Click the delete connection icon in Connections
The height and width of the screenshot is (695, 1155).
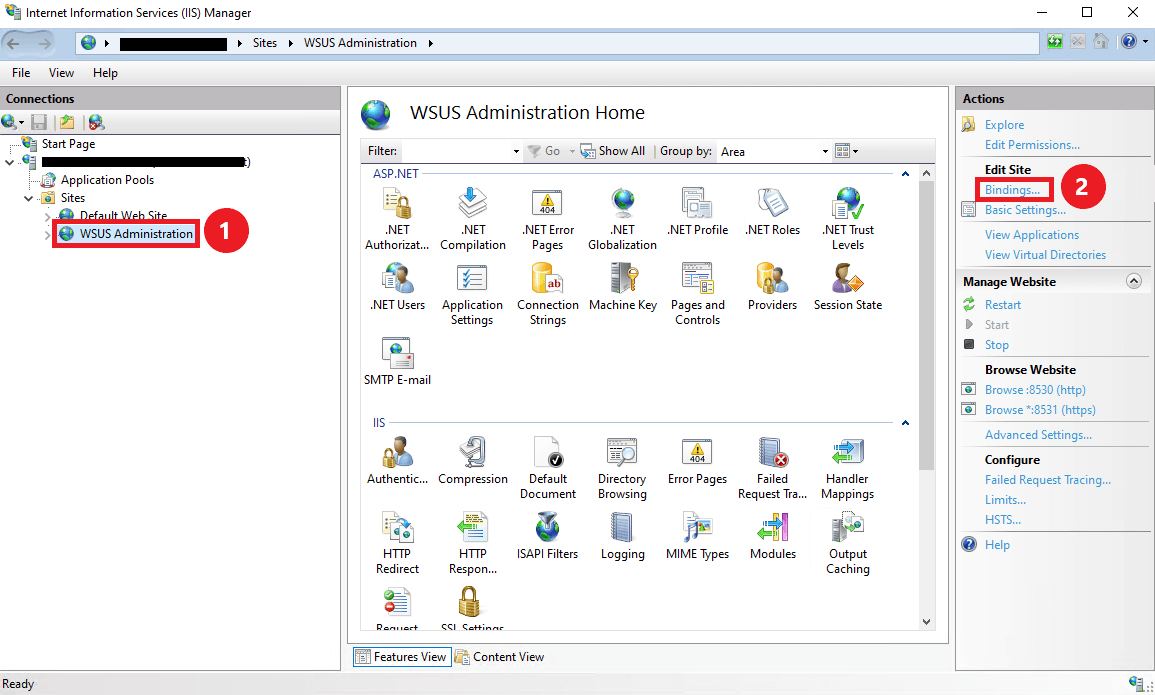(96, 122)
